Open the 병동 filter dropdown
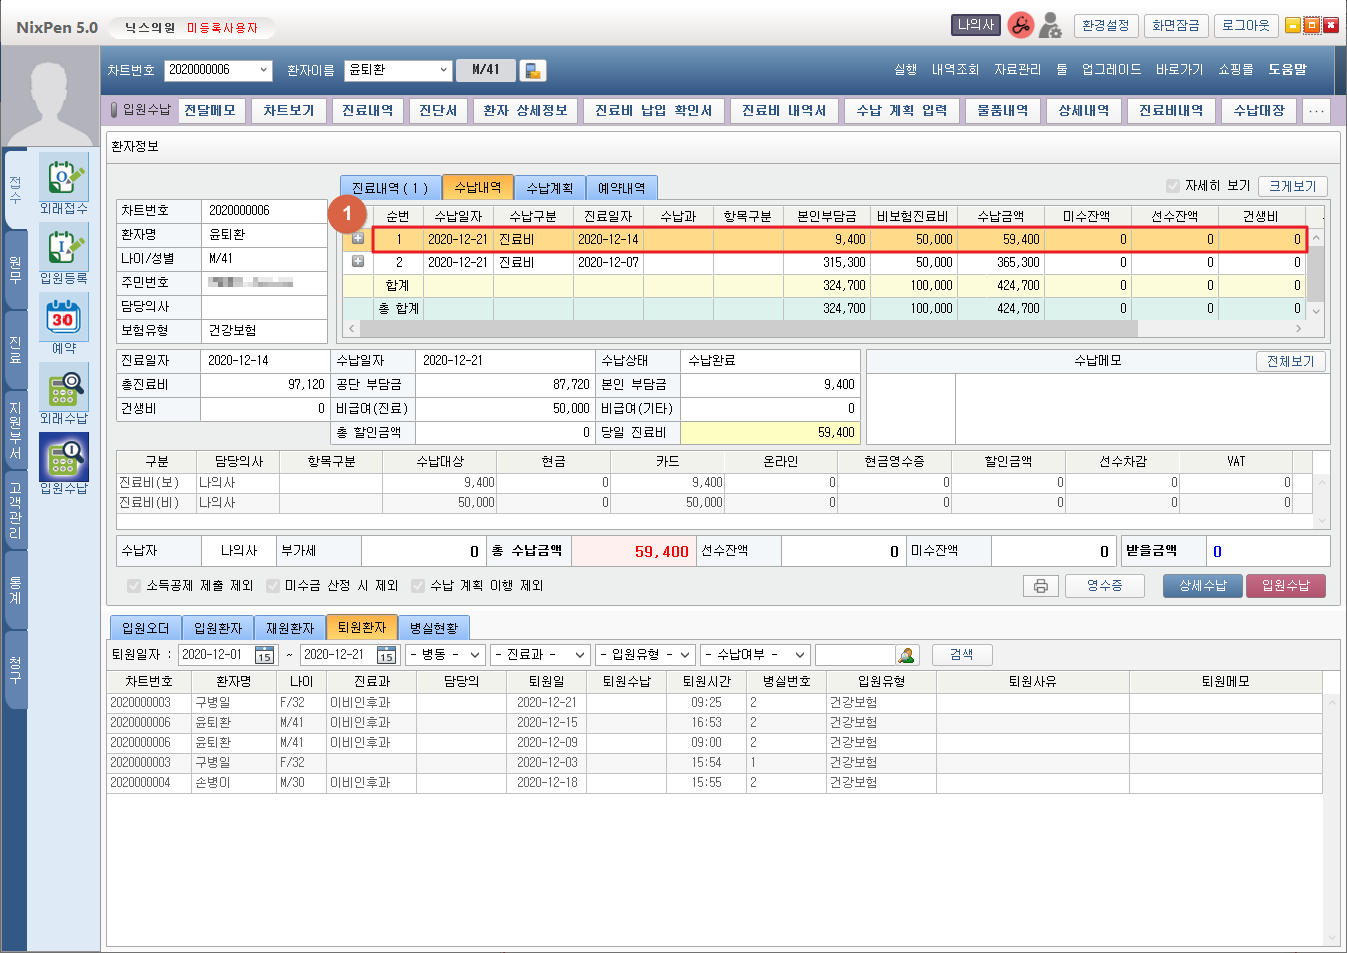1347x953 pixels. [445, 655]
